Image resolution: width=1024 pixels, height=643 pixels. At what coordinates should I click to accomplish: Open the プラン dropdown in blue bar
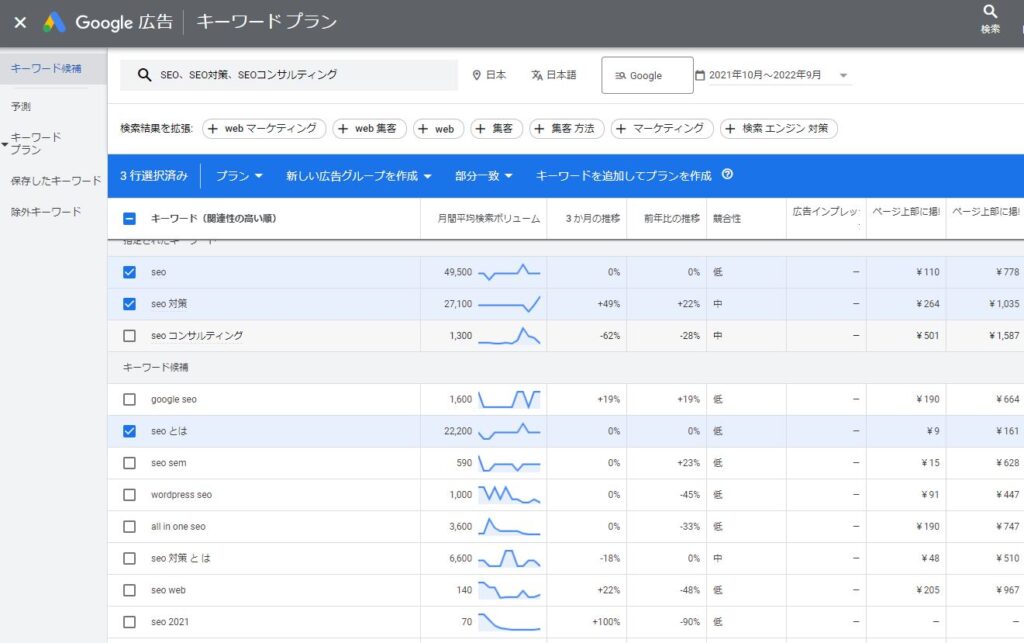pyautogui.click(x=239, y=176)
